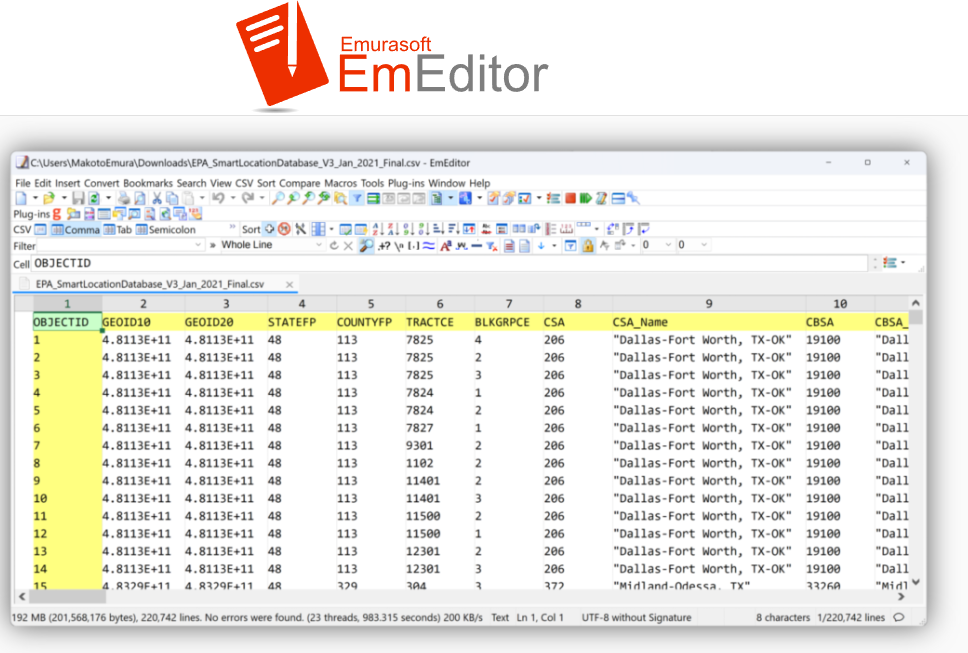Click the Abort (red no-symbol) icon in filter bar
968x653 pixels.
click(284, 229)
